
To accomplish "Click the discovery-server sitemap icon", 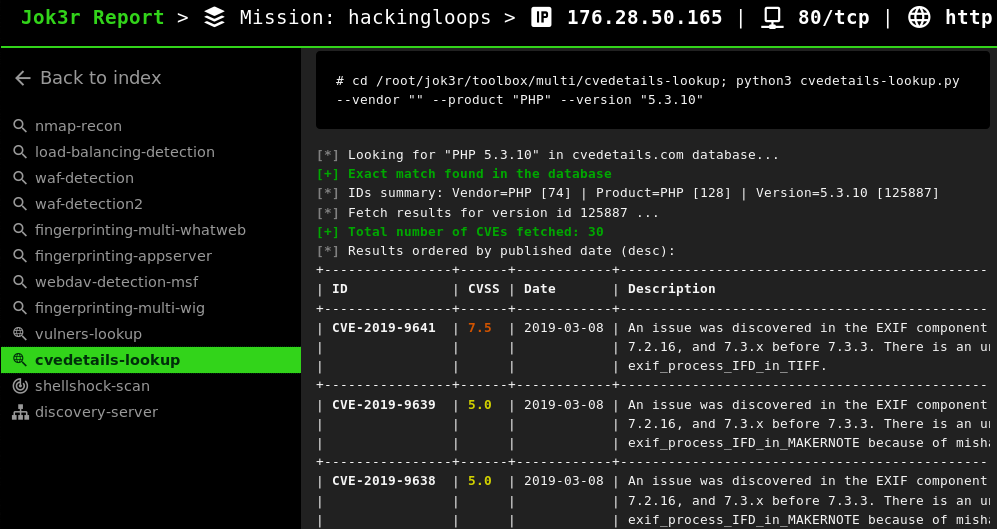I will (20, 412).
